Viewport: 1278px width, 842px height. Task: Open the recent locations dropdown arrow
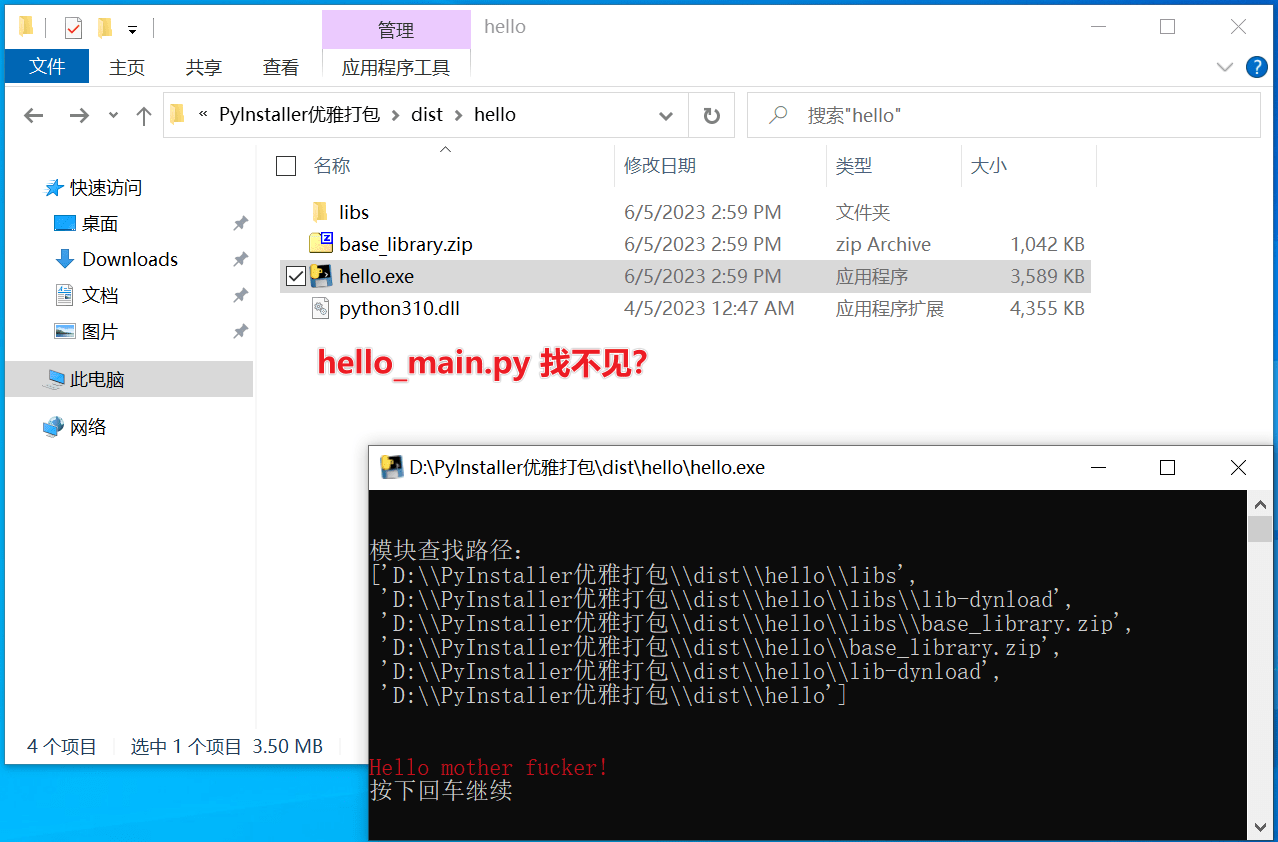click(x=113, y=116)
